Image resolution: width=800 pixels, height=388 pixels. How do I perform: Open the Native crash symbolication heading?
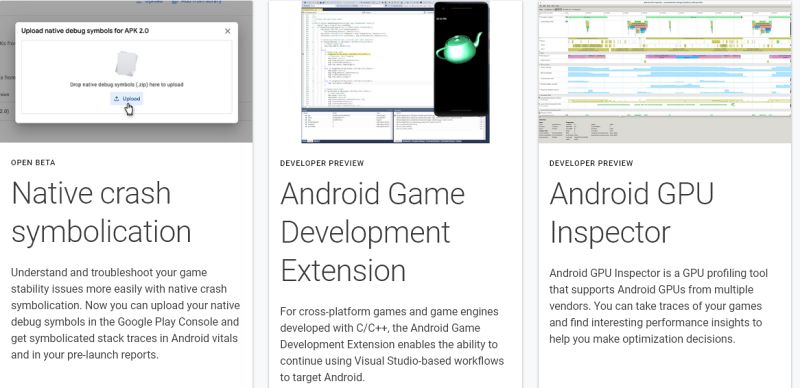tap(101, 212)
